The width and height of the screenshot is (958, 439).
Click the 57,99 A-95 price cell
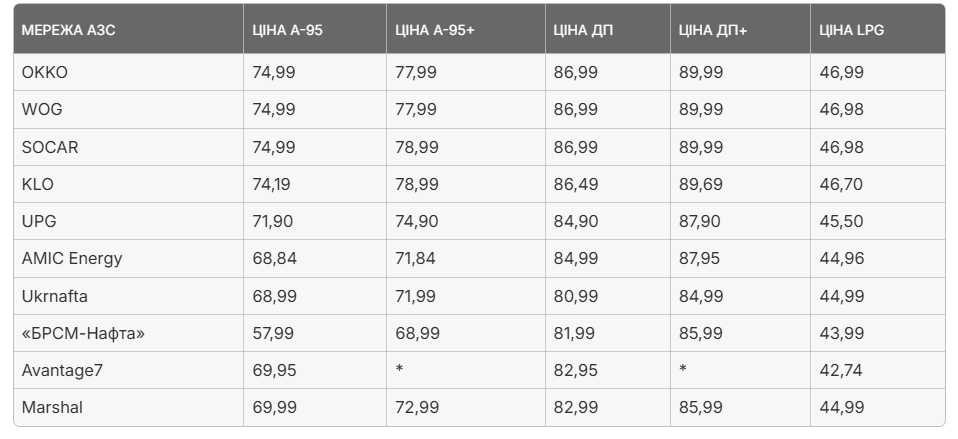274,333
